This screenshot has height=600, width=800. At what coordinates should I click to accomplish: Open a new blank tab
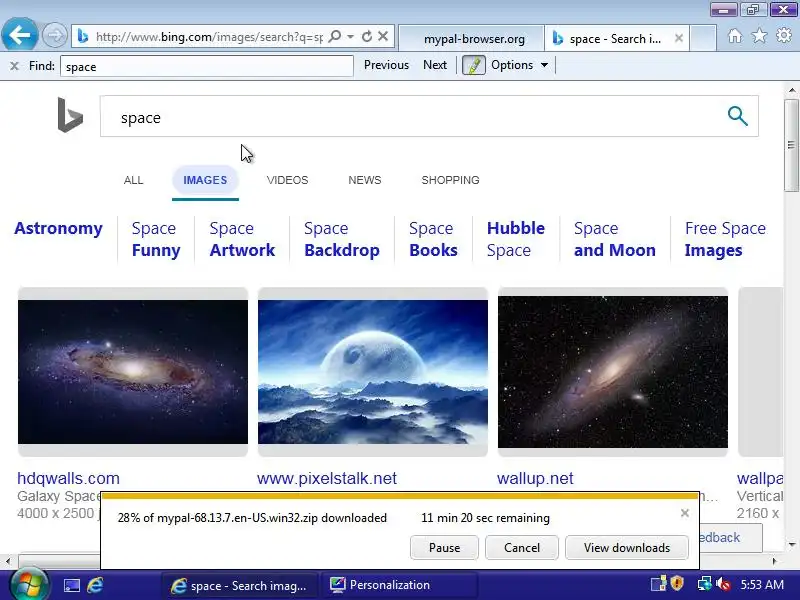point(703,39)
